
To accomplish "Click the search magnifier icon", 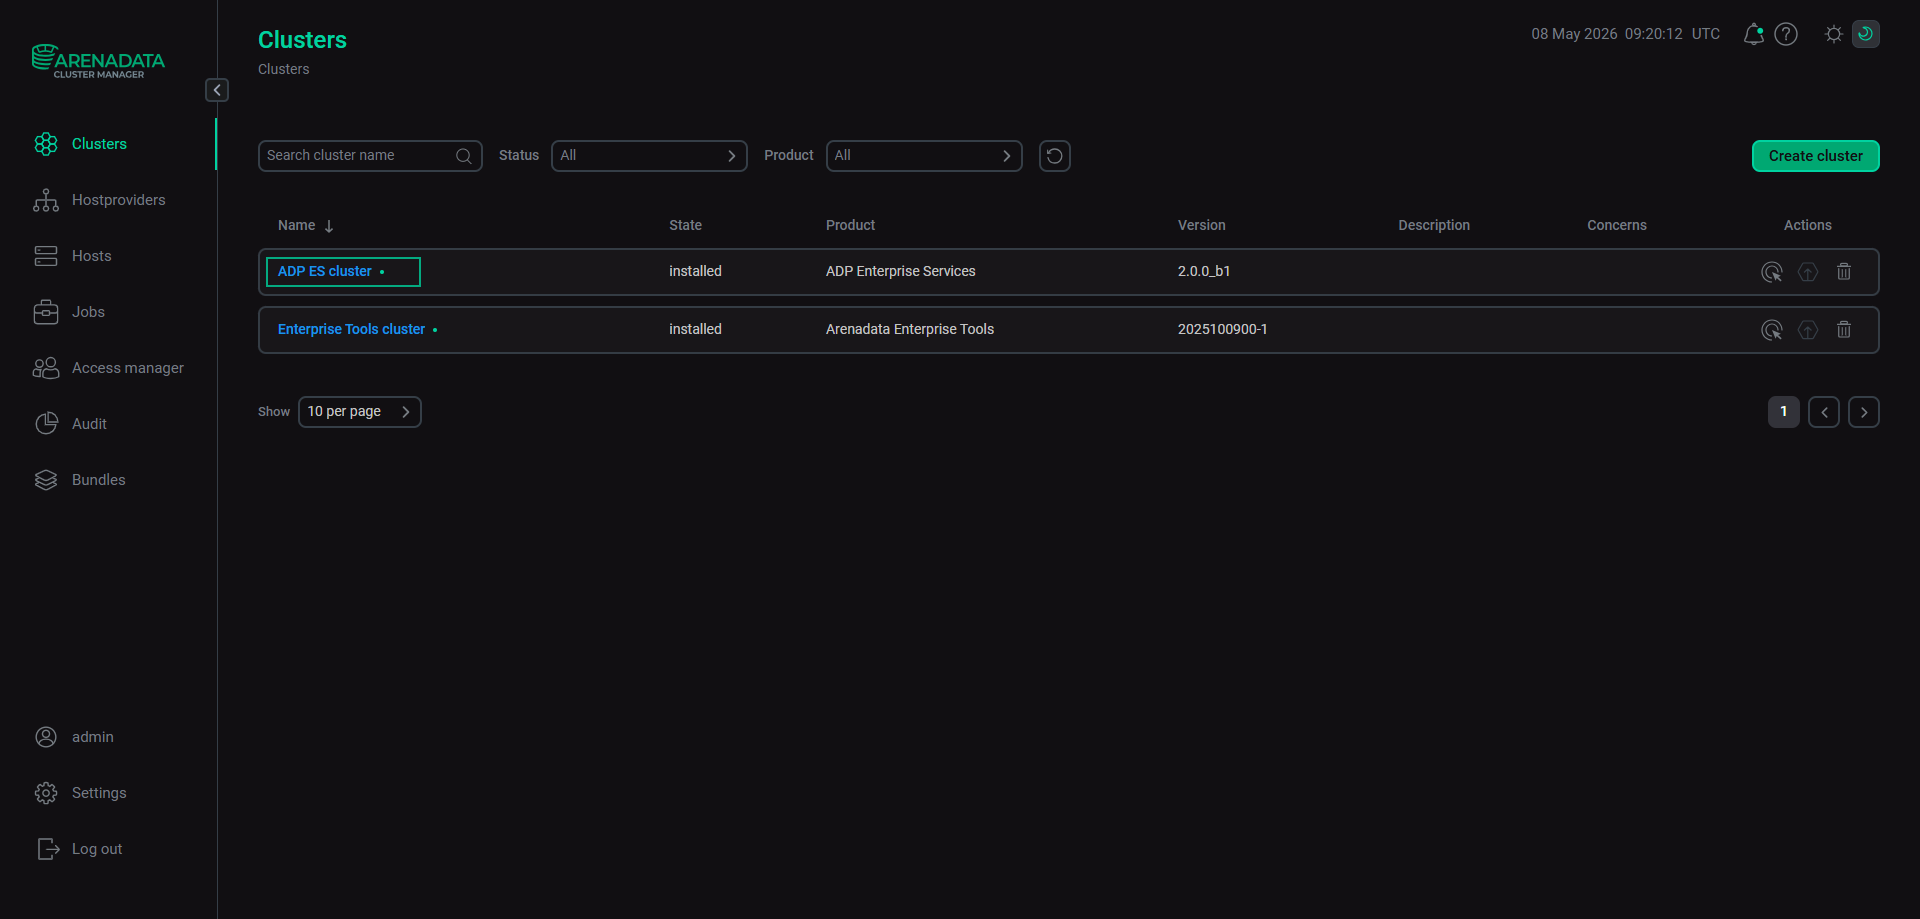I will click(x=464, y=156).
